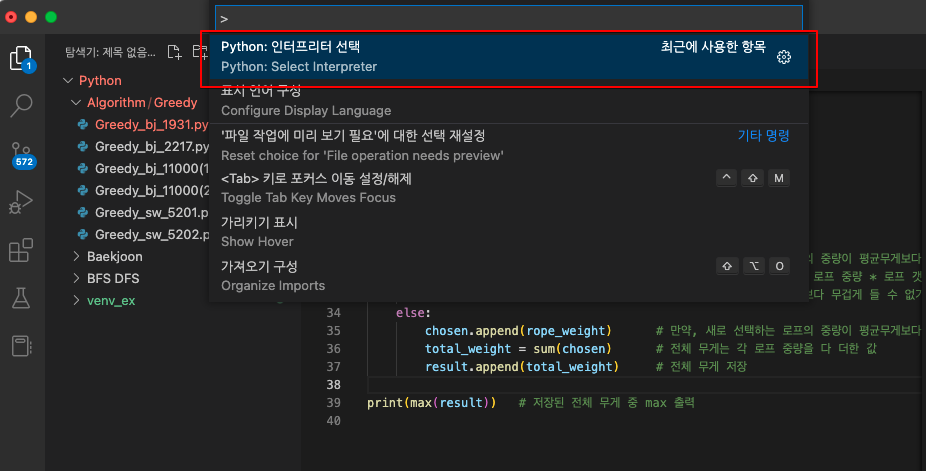Screen dimensions: 926x471
Task: Click the explorer title 탐색기: 제목 없음
Action: (110, 53)
